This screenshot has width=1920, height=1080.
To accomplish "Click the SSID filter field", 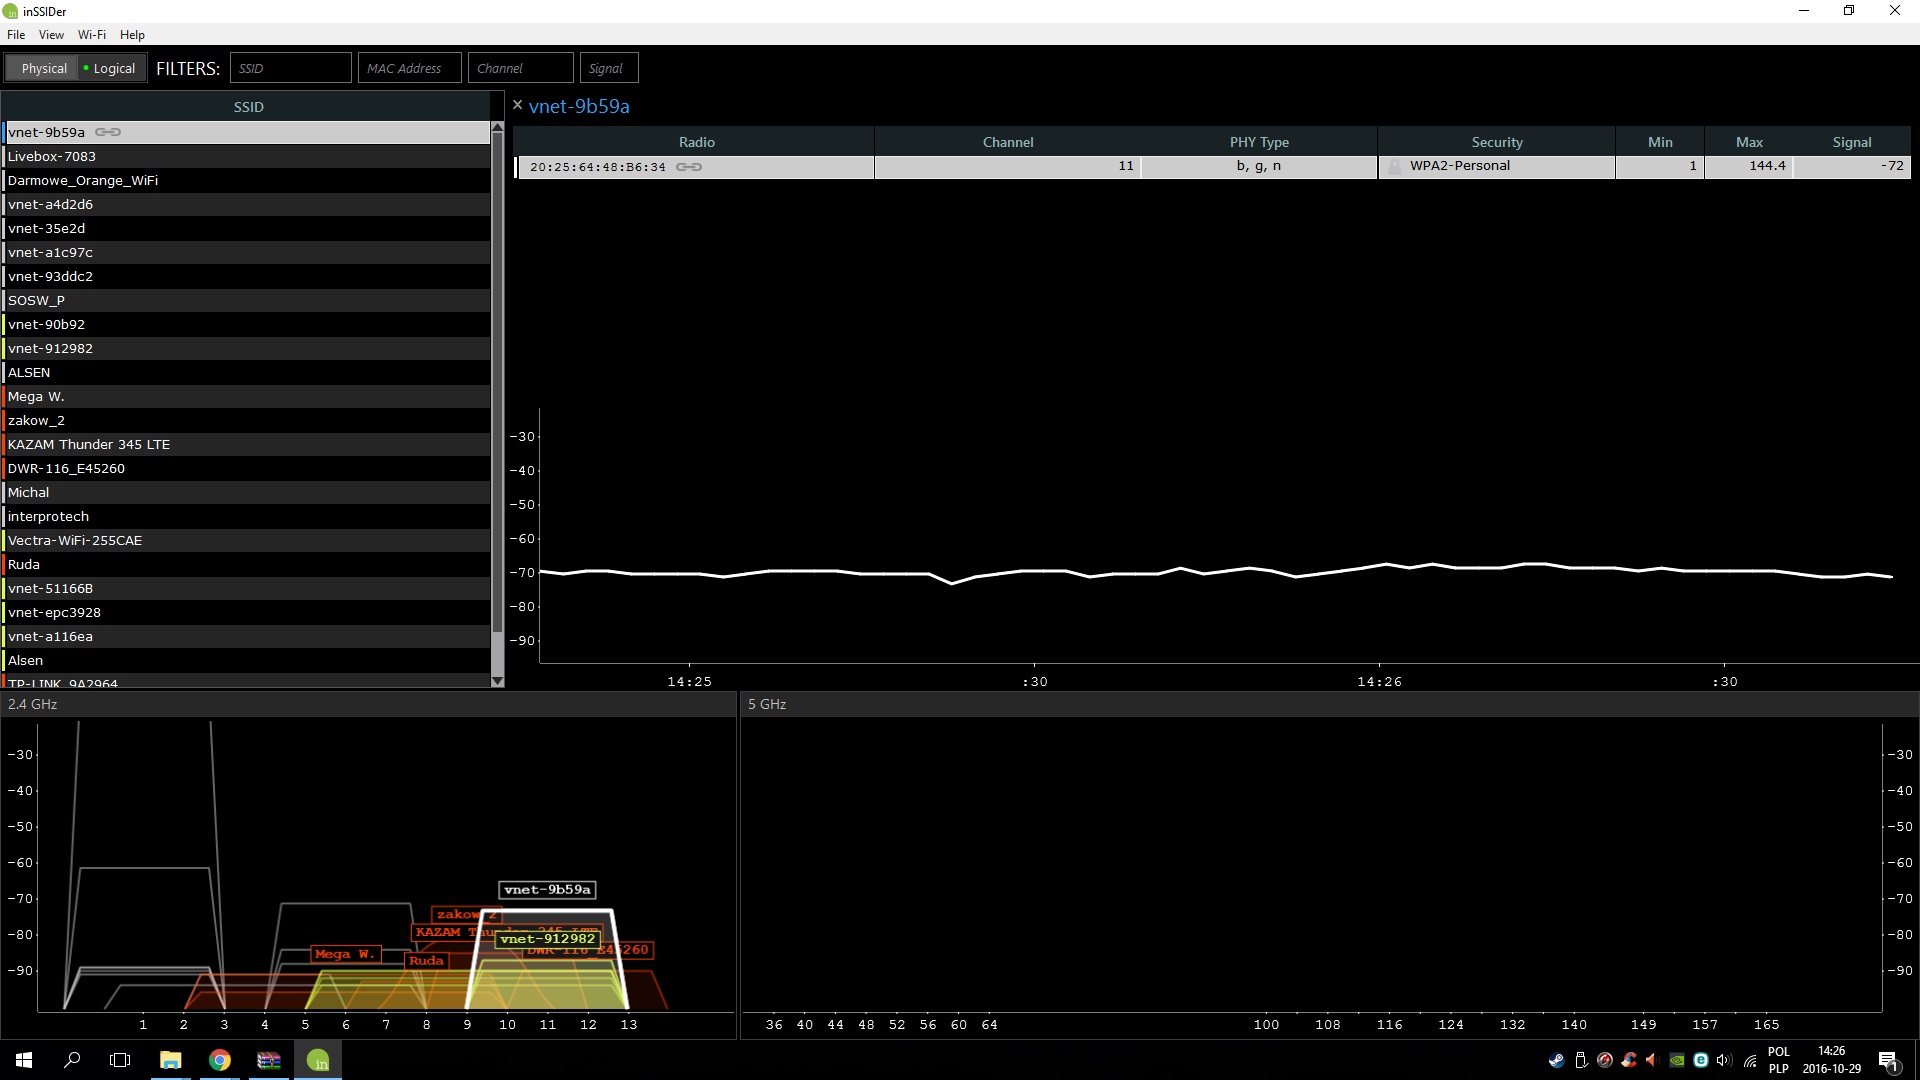I will click(x=290, y=68).
